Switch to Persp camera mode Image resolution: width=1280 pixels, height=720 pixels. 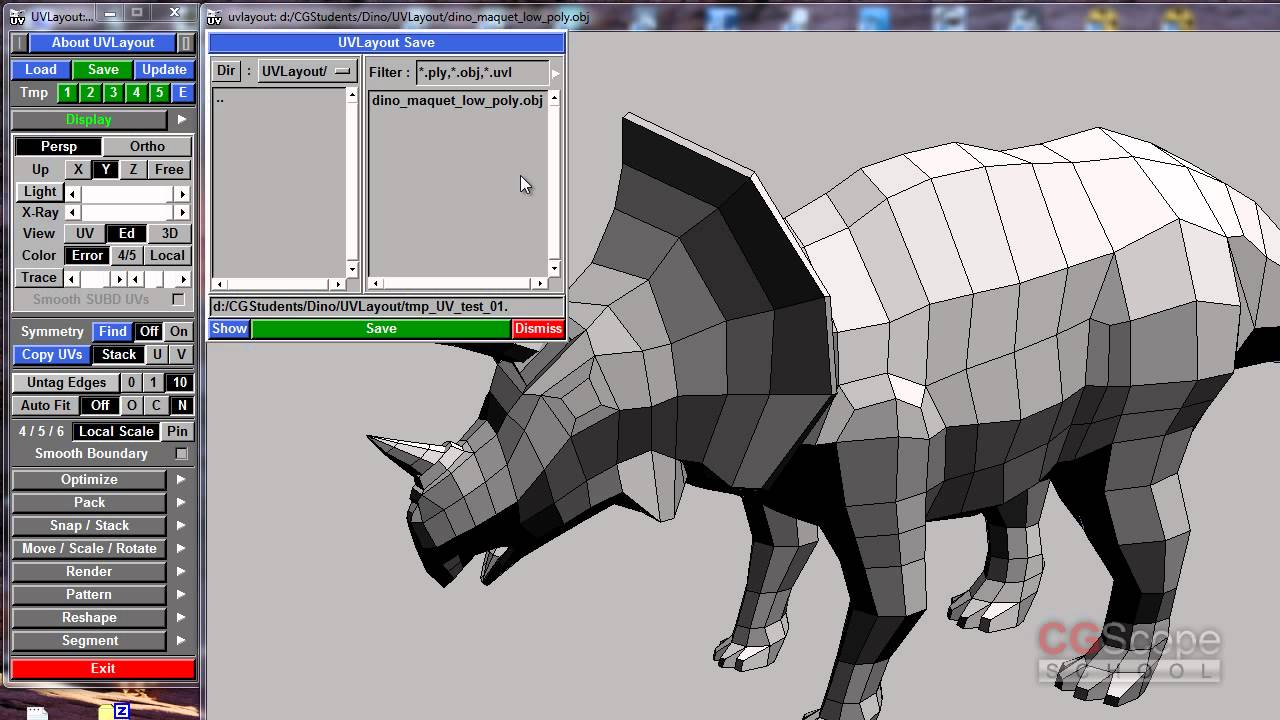(x=59, y=147)
